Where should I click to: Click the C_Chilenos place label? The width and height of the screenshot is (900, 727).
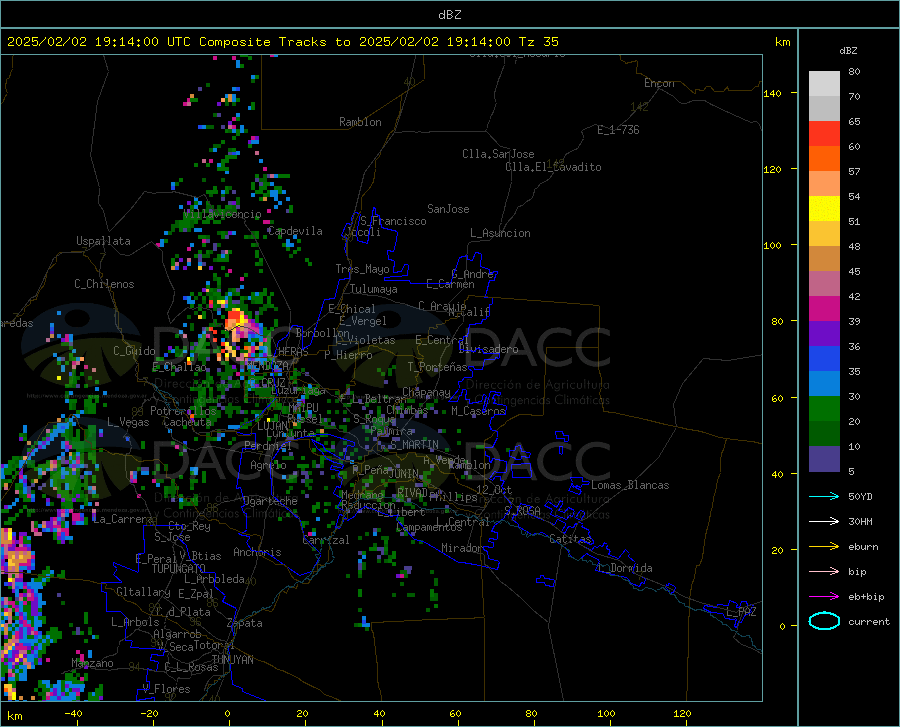[x=104, y=283]
